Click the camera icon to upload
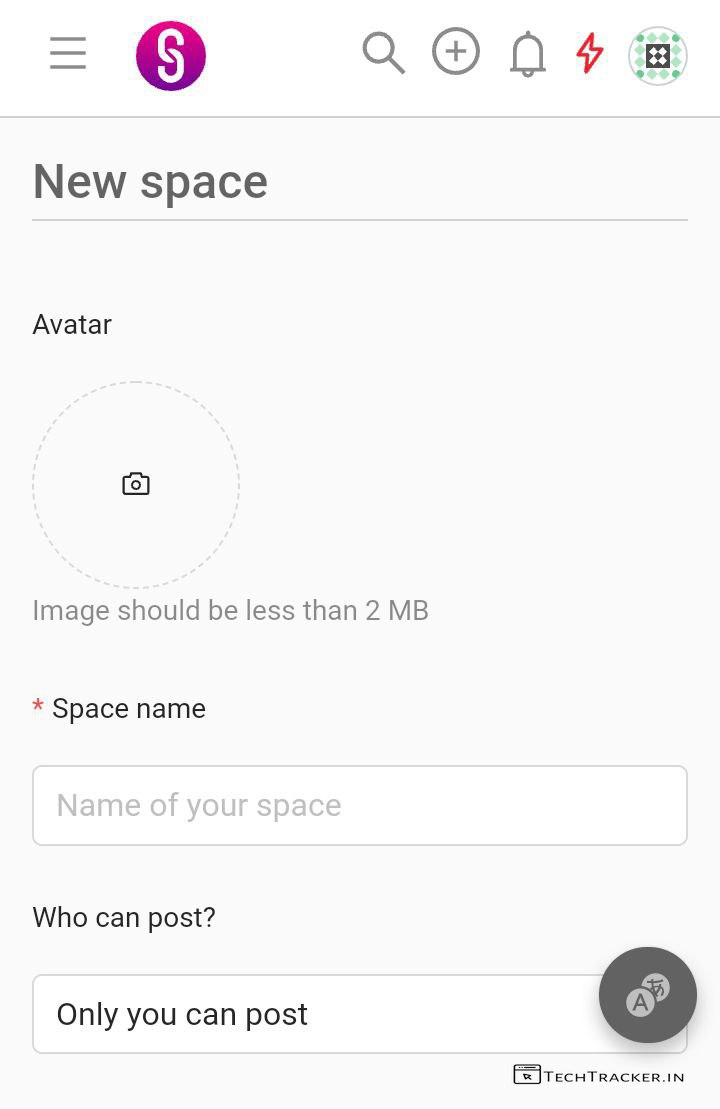Viewport: 720px width, 1109px height. pyautogui.click(x=136, y=484)
